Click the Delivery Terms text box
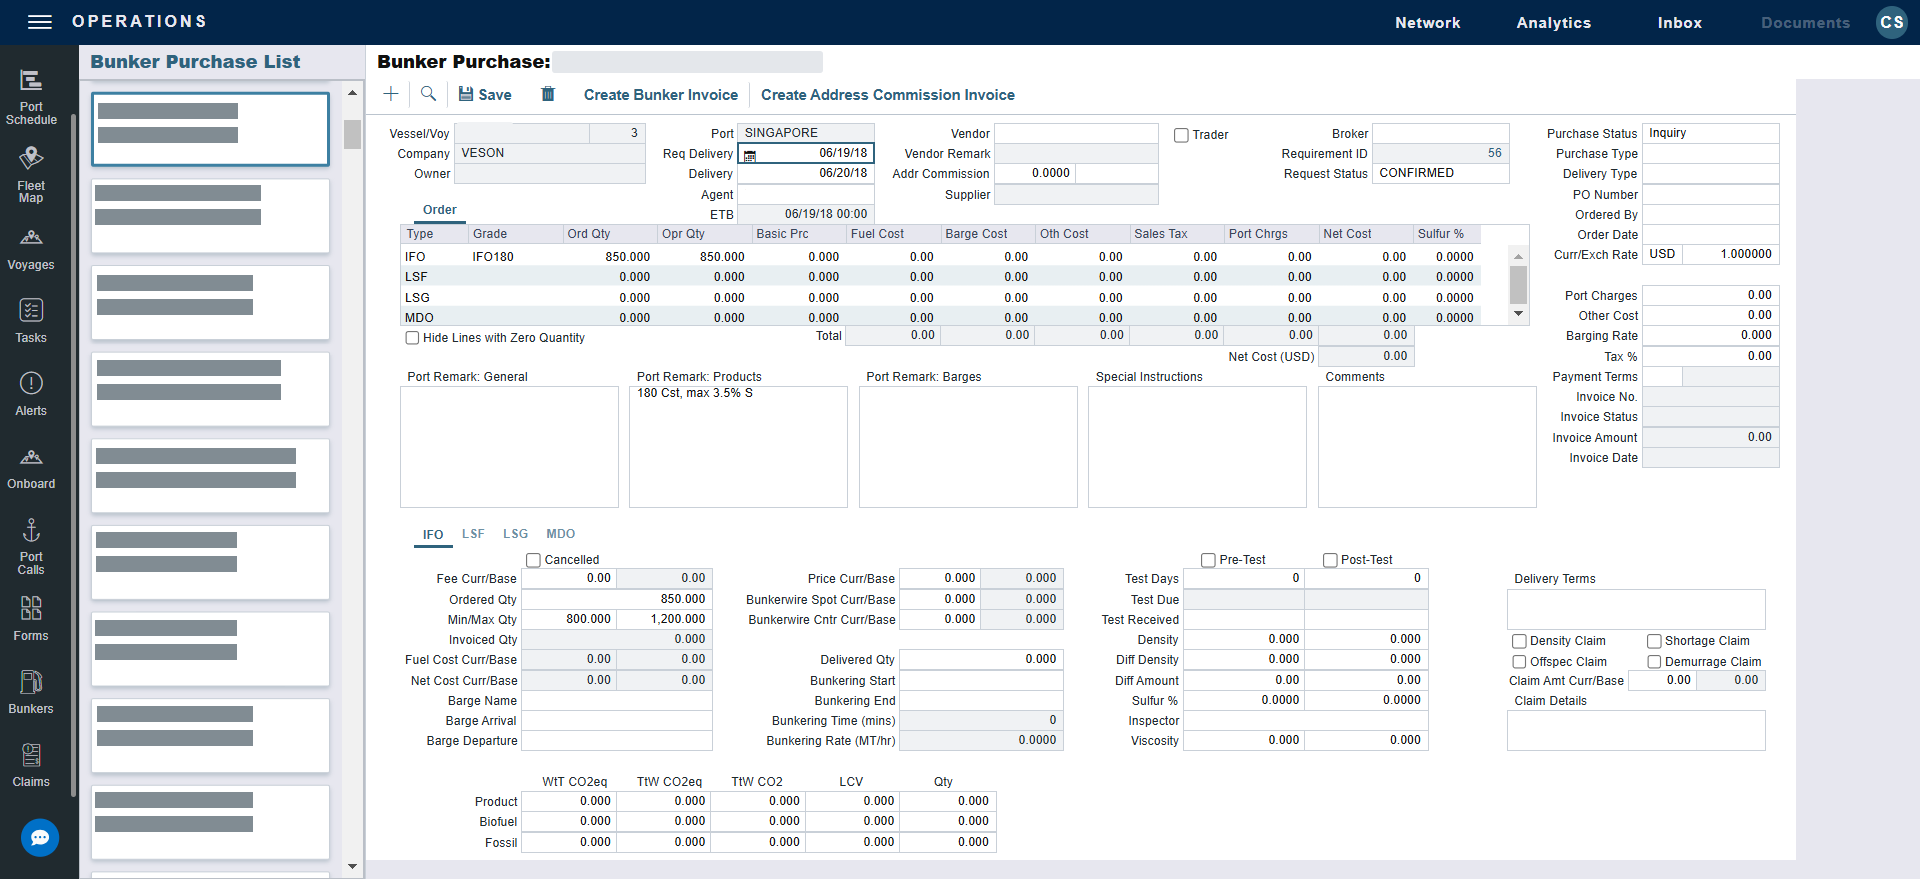 pyautogui.click(x=1636, y=609)
